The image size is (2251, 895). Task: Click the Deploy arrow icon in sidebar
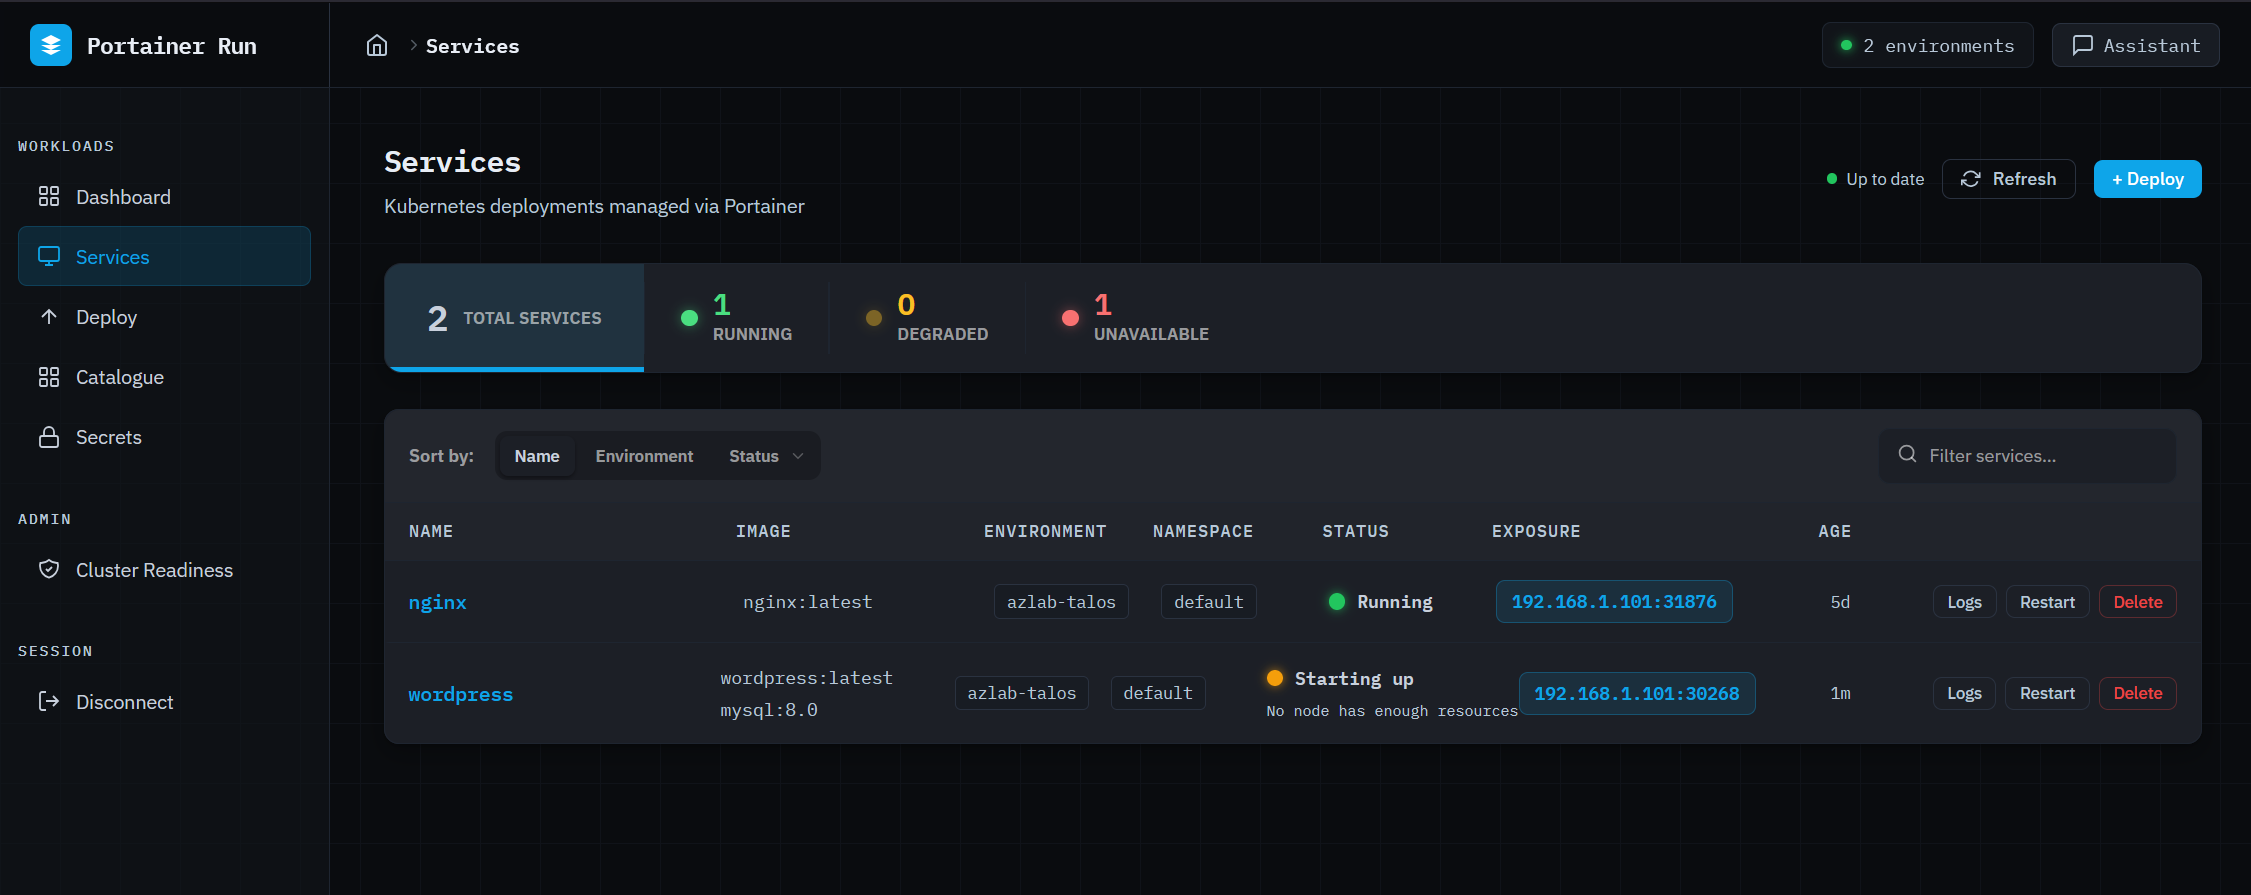click(49, 316)
